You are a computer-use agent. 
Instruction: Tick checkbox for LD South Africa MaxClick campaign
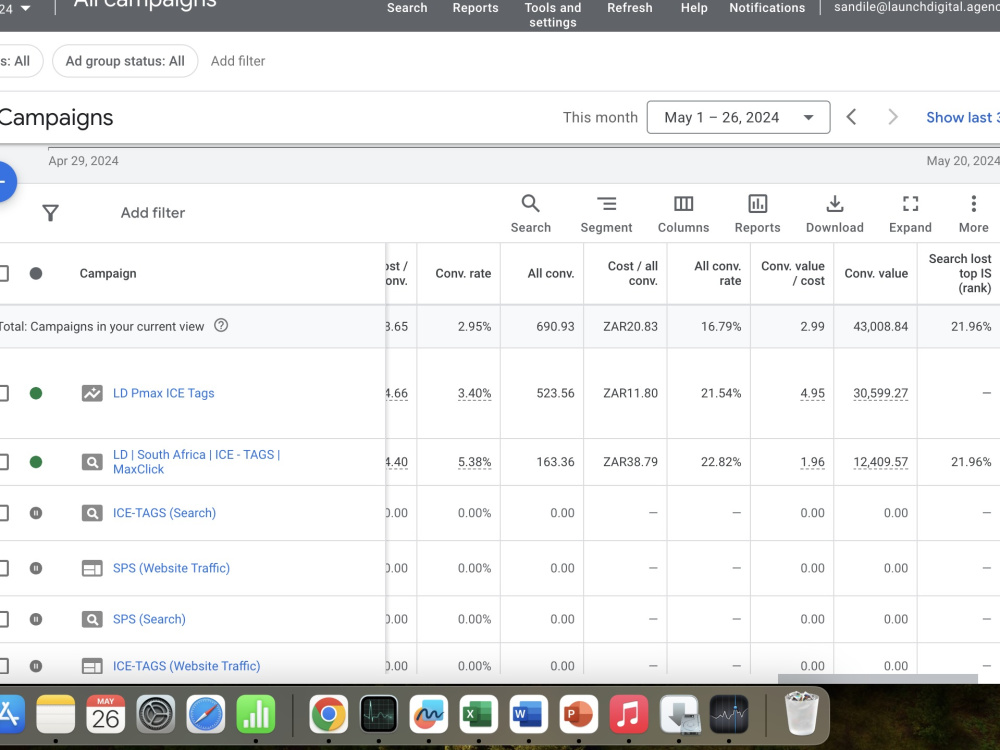tap(3, 462)
